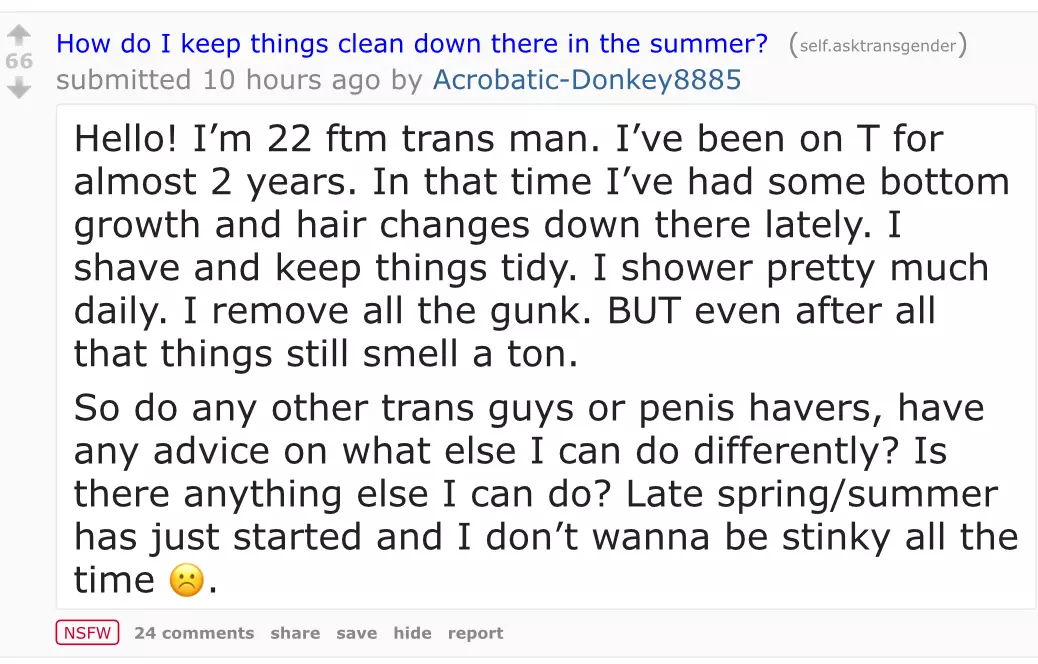Viewport: 1038px width, 664px height.
Task: Downvote the post with the down arrow
Action: coord(18,87)
